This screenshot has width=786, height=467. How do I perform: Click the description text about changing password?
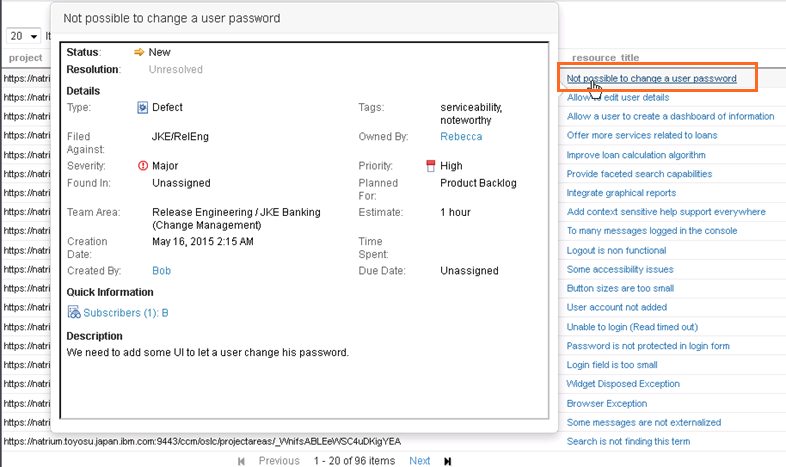coord(208,353)
